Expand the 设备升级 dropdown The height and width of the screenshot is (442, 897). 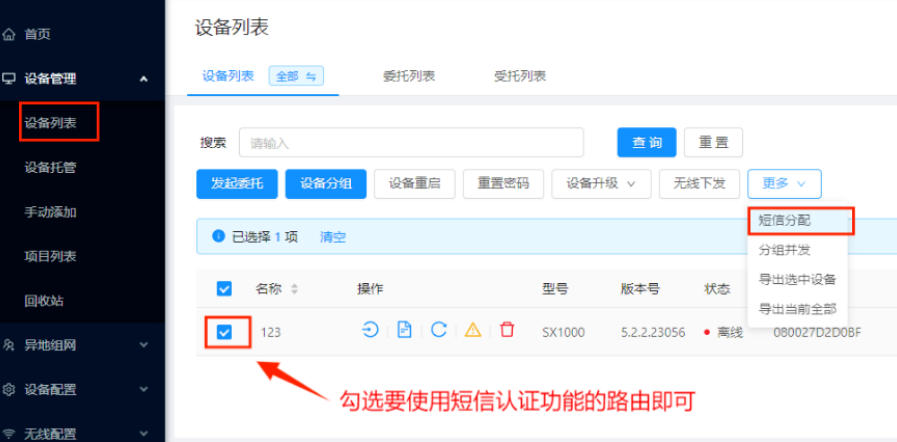(601, 183)
